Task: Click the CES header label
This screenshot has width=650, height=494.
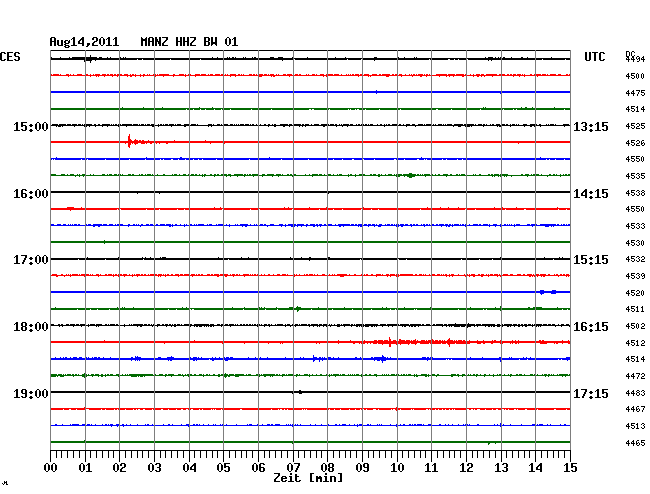Action: (x=10, y=57)
